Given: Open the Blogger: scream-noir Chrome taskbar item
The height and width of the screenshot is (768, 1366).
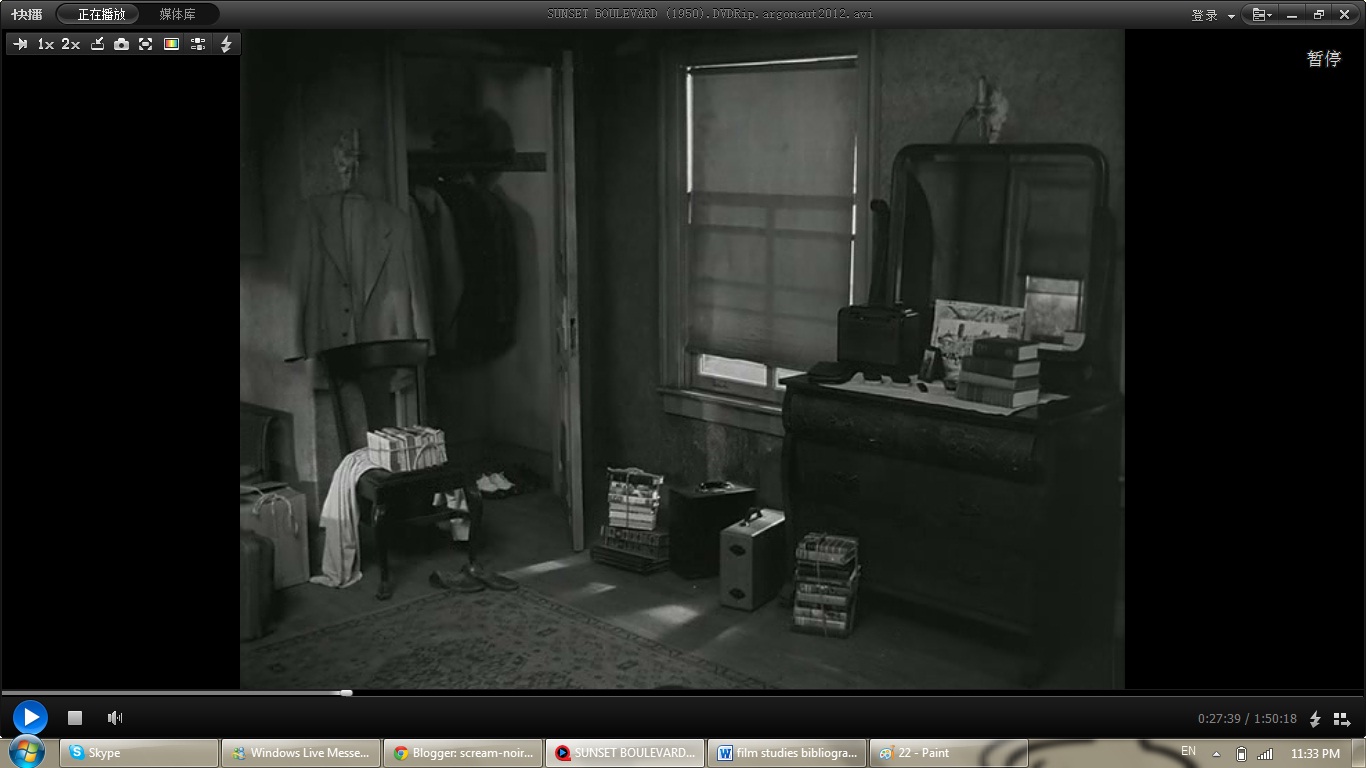Looking at the screenshot, I should (x=463, y=753).
